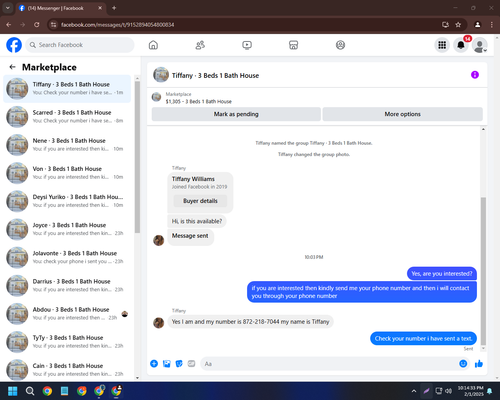Open the Home feed icon
This screenshot has height=400, width=500.
pyautogui.click(x=153, y=45)
